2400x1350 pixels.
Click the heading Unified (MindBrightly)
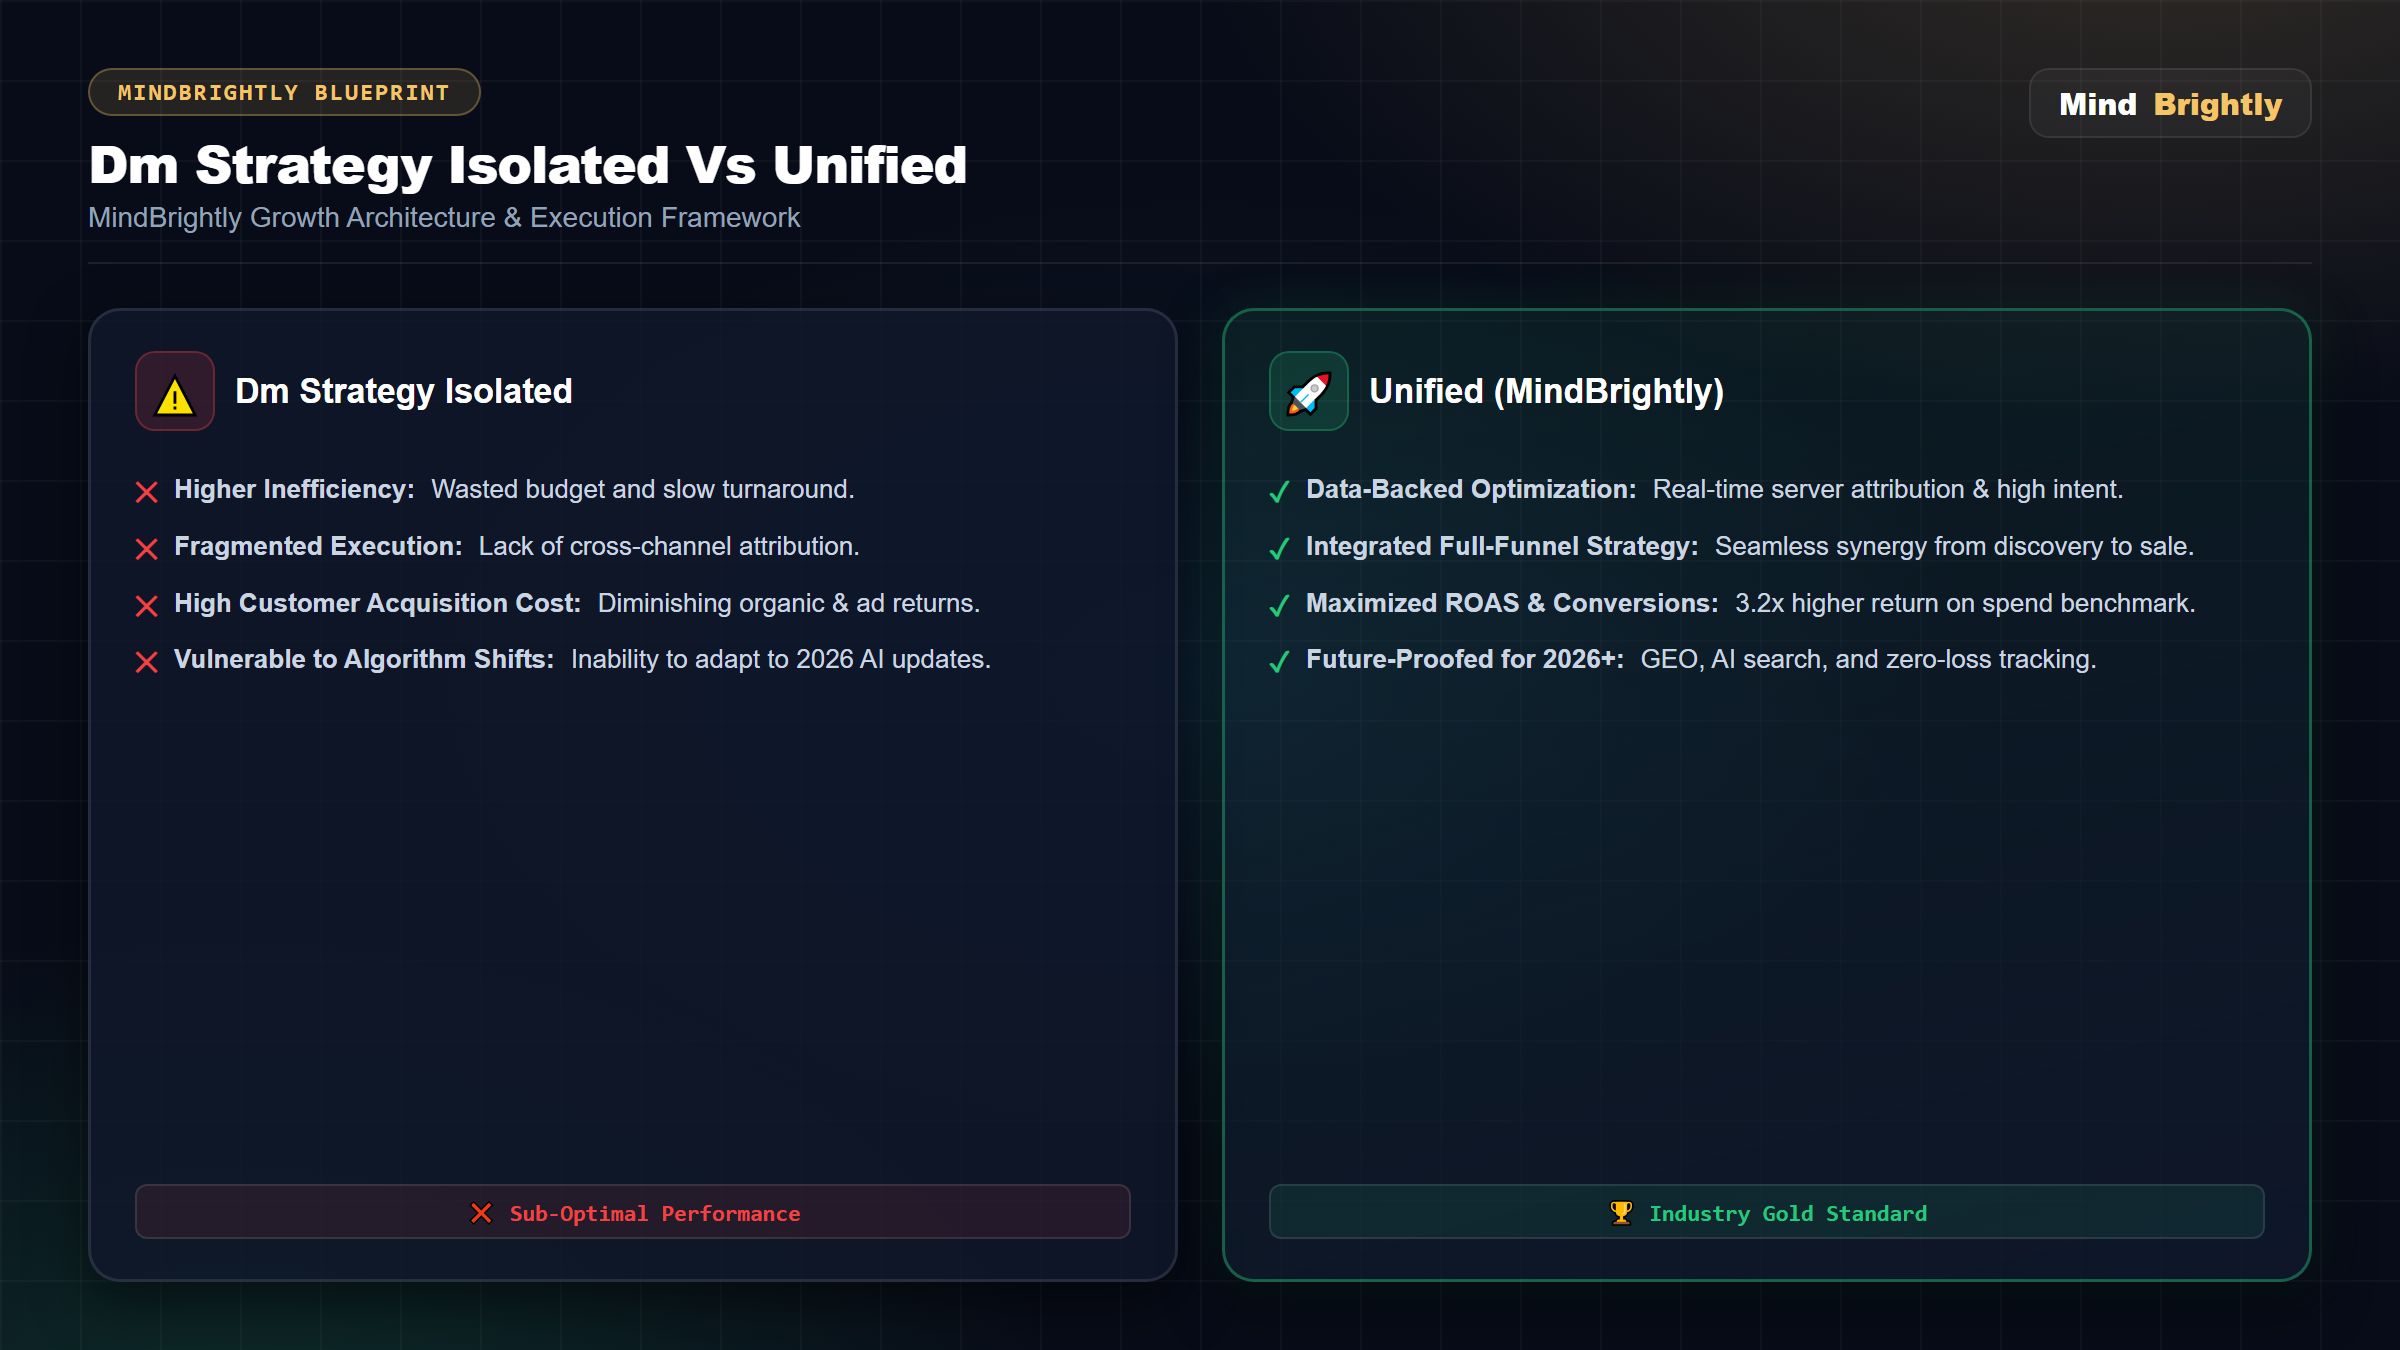point(1546,391)
